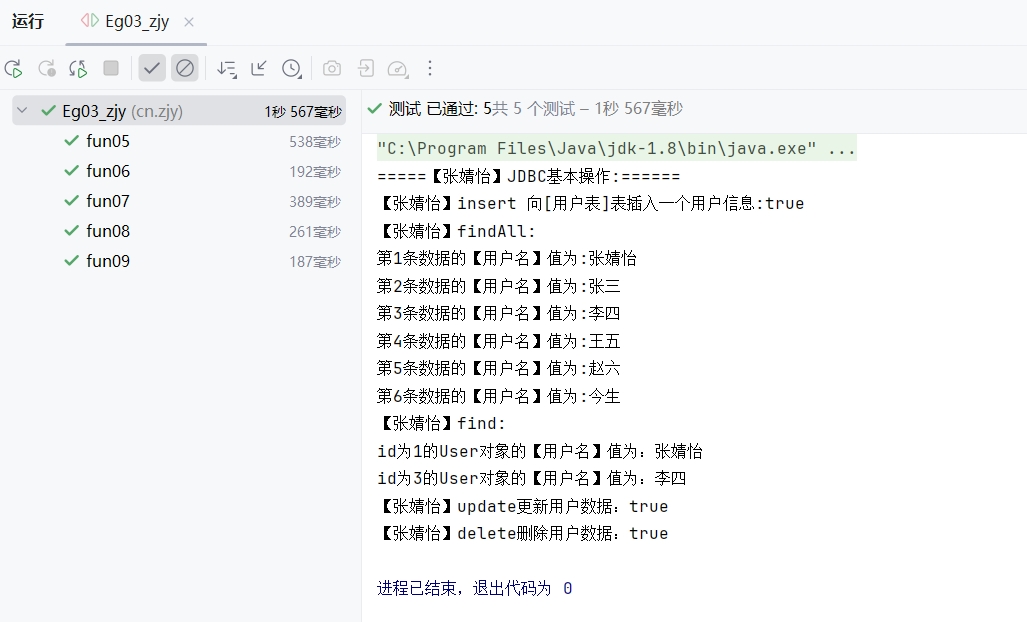This screenshot has height=622, width=1027.
Task: Click the Collapse All icon
Action: point(259,68)
